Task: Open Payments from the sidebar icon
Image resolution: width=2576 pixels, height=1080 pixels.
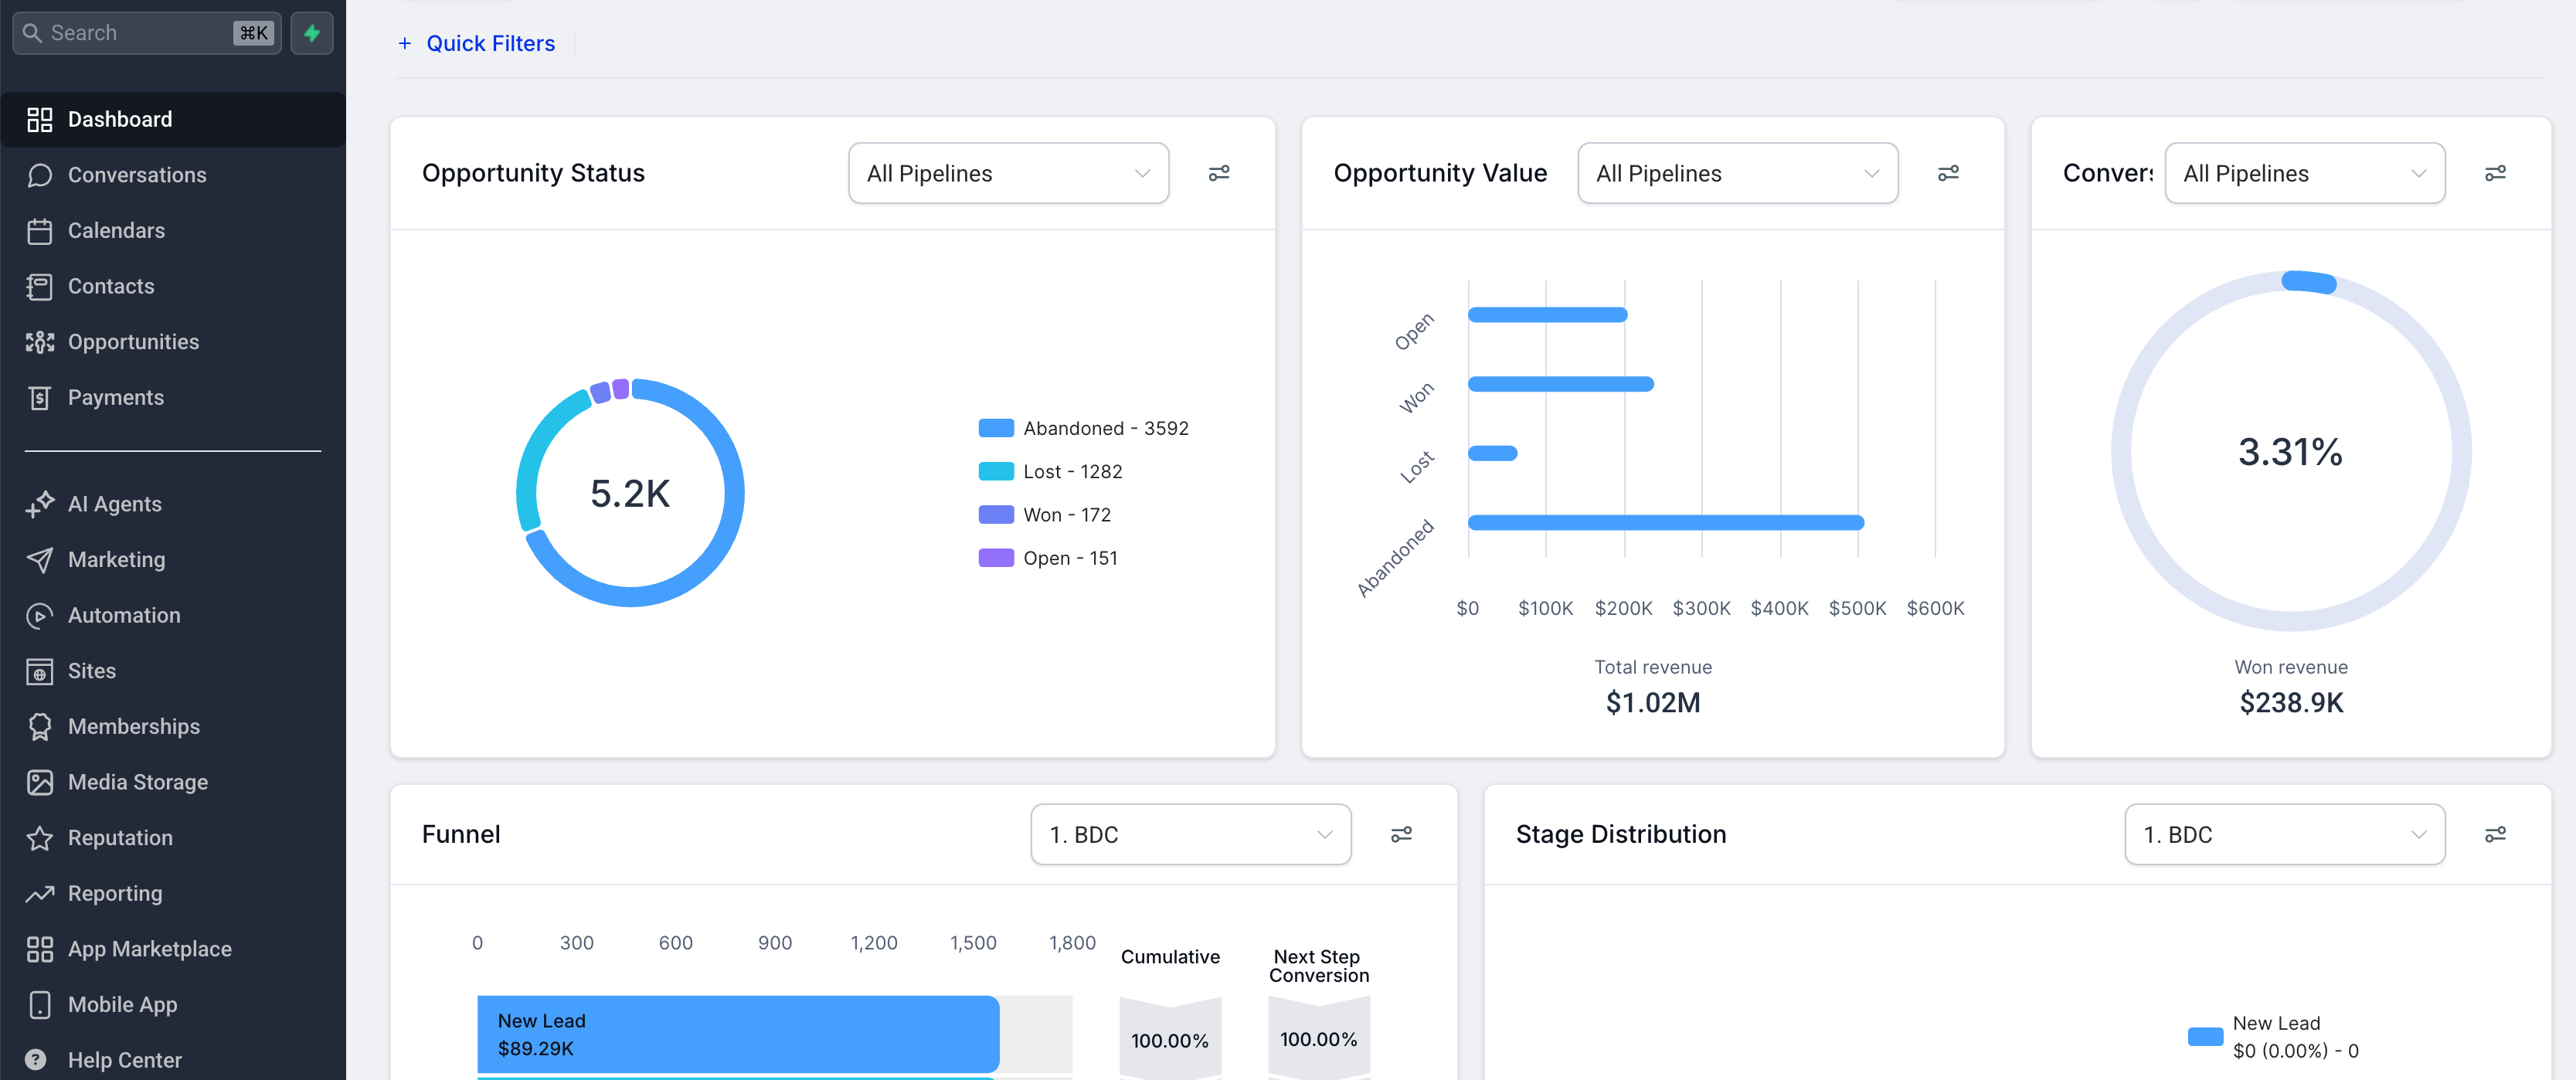Action: click(39, 397)
